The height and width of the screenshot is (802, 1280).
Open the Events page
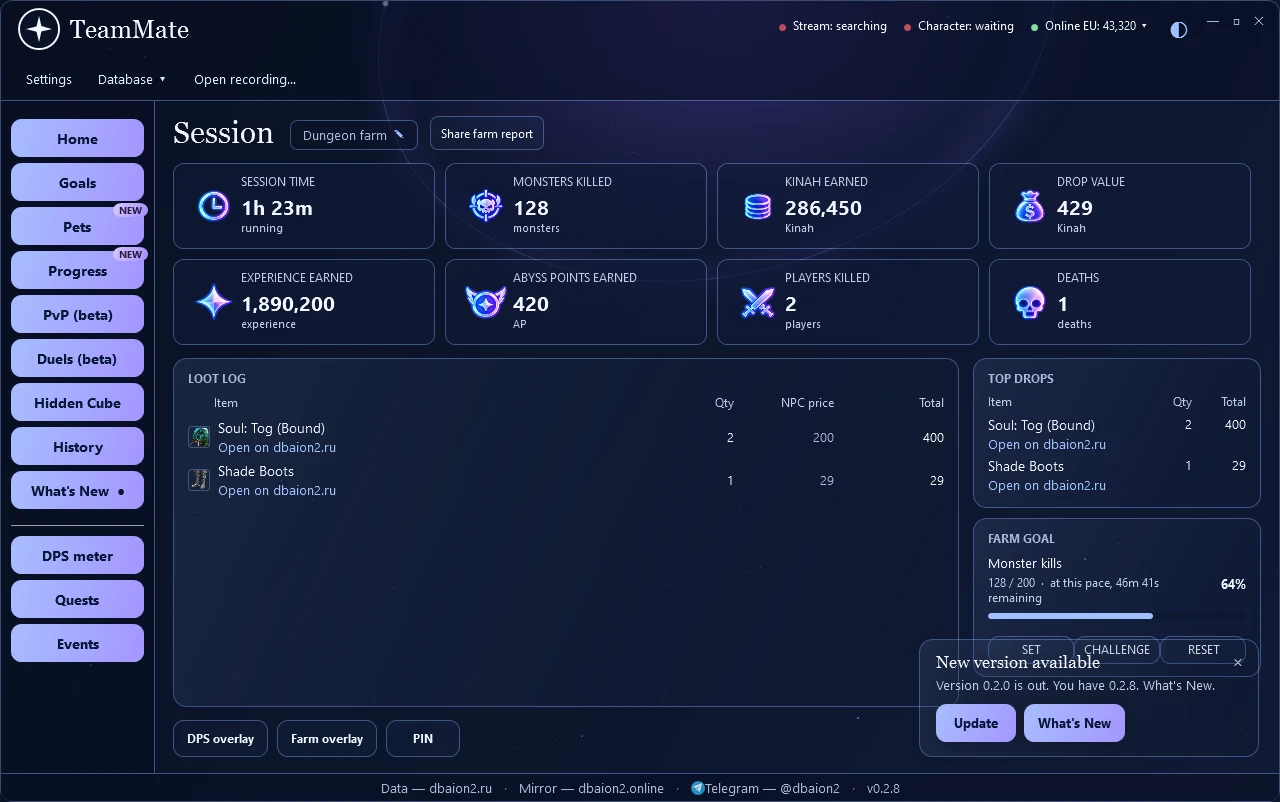(77, 644)
